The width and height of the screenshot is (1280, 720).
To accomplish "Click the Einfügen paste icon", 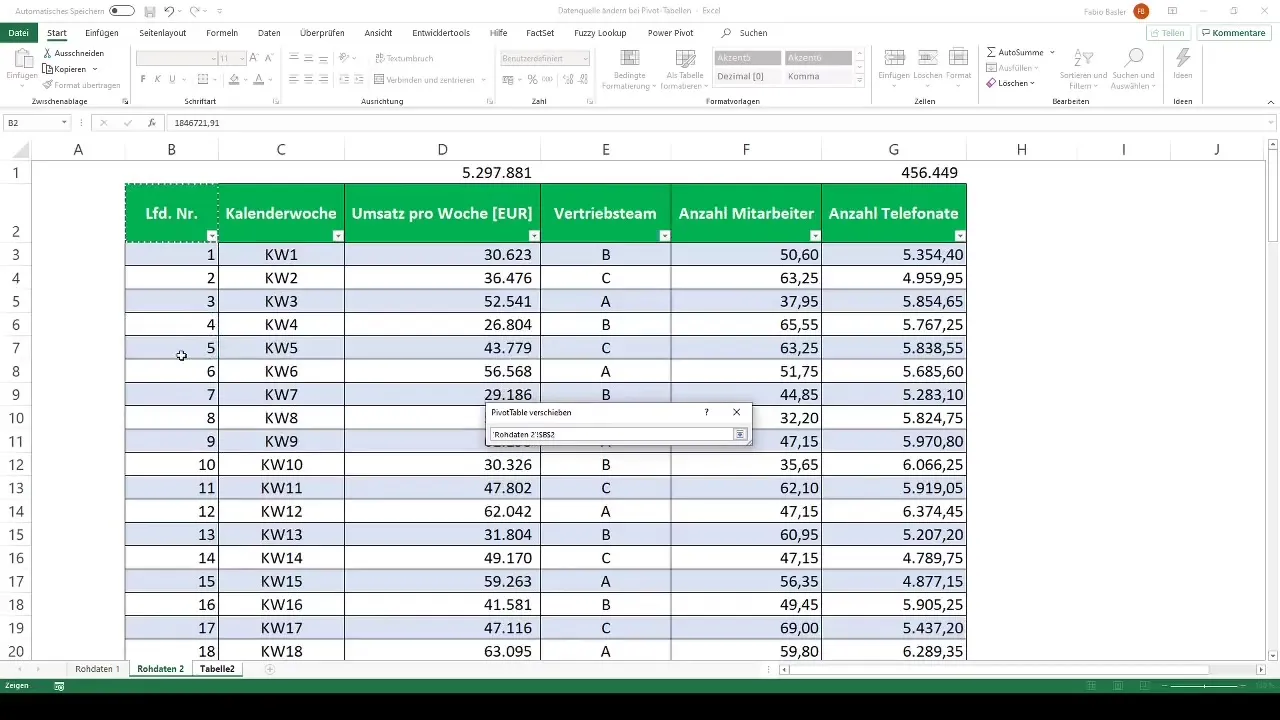I will (x=21, y=59).
